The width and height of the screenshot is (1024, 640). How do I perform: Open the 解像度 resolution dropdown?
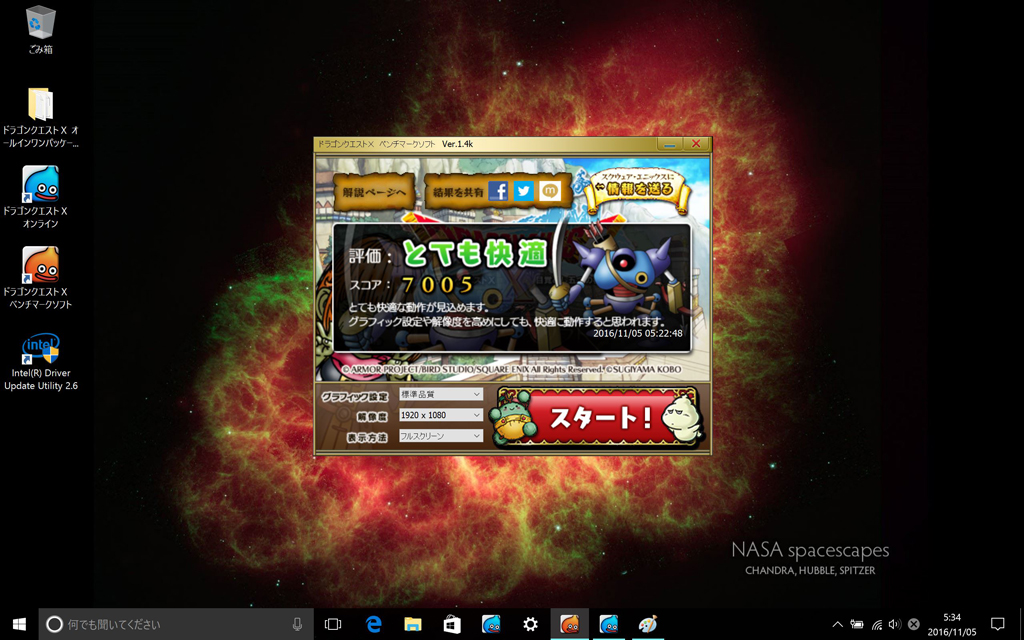pyautogui.click(x=441, y=415)
